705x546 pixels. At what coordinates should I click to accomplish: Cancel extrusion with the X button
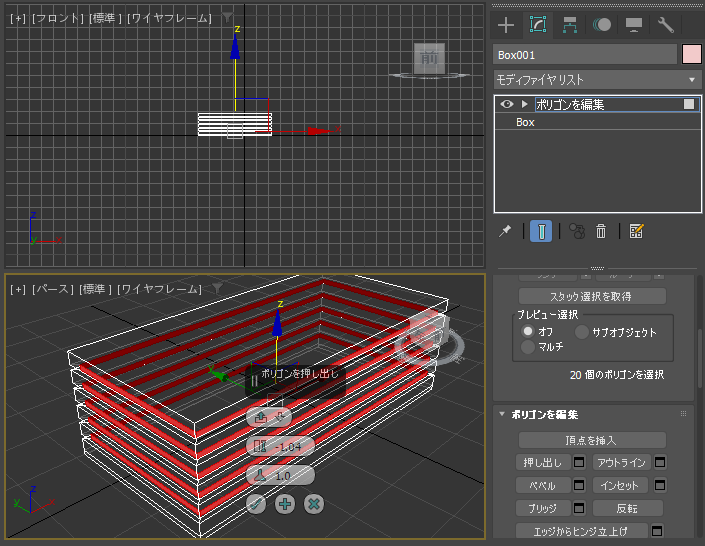(x=314, y=504)
